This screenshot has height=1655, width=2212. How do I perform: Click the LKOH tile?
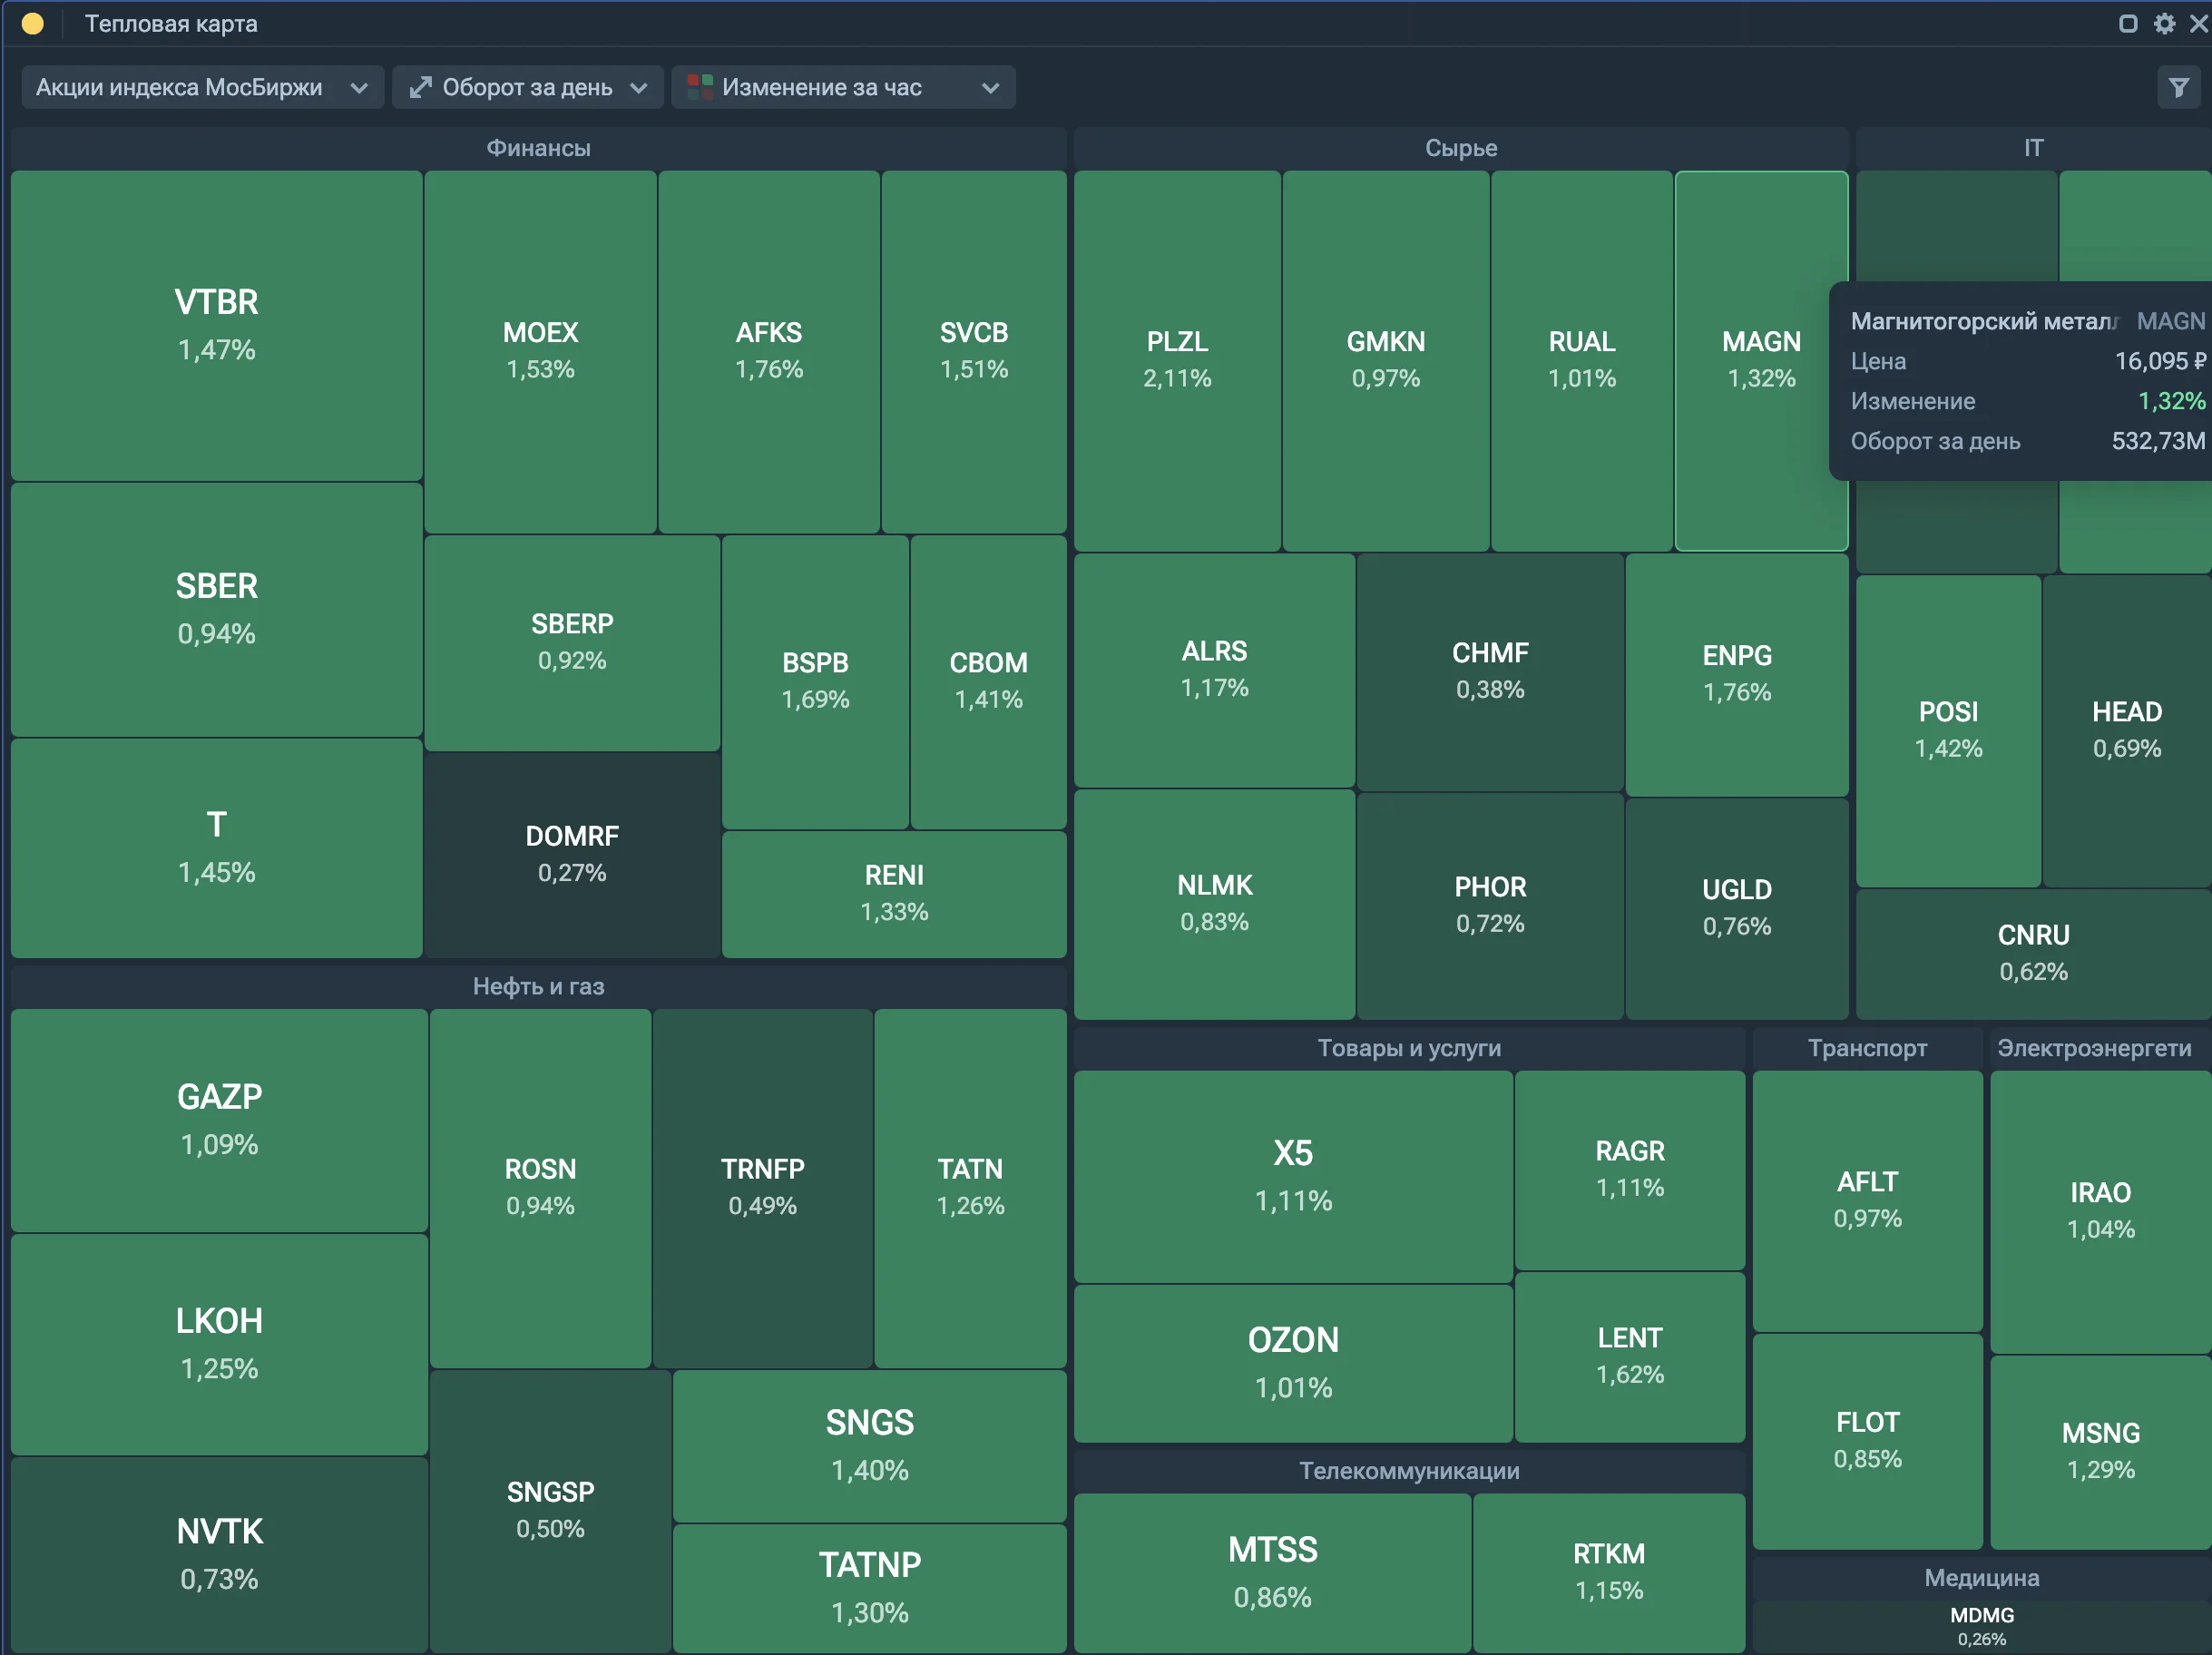click(x=220, y=1344)
